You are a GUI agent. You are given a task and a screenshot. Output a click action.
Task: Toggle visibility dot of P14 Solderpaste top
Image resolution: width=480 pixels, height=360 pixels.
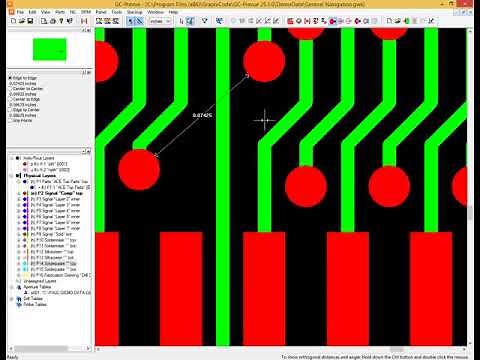[x=25, y=263]
